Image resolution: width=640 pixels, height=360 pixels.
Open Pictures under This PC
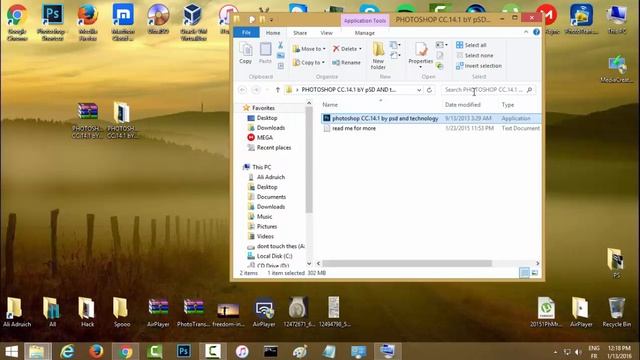point(262,227)
